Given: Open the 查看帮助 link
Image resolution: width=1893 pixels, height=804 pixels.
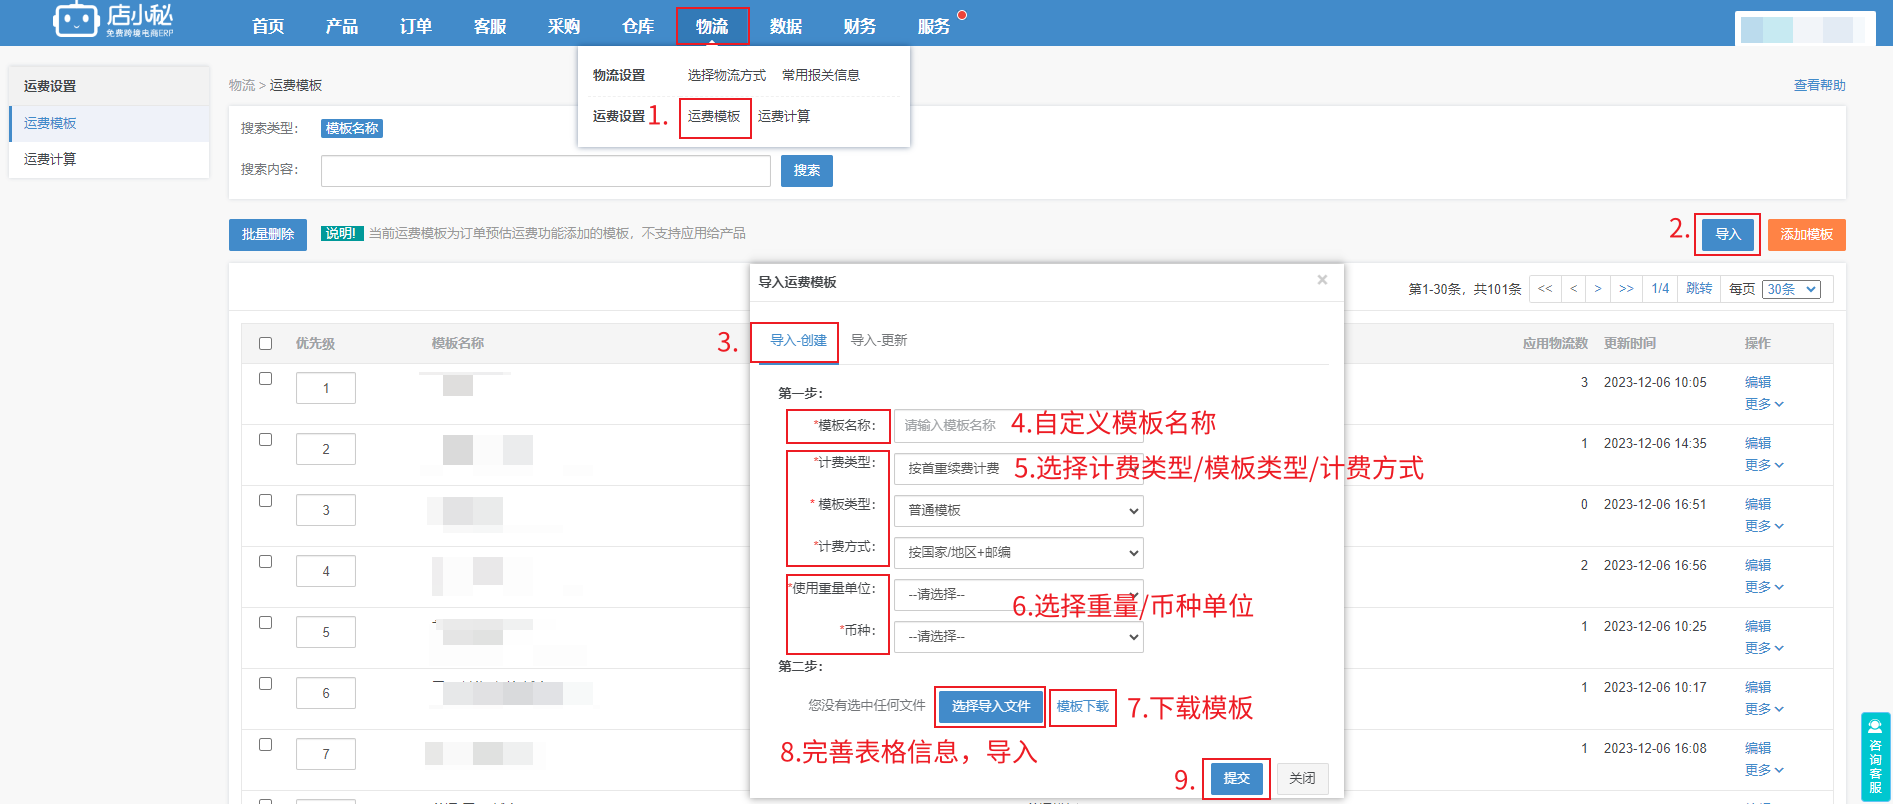Looking at the screenshot, I should pyautogui.click(x=1819, y=86).
